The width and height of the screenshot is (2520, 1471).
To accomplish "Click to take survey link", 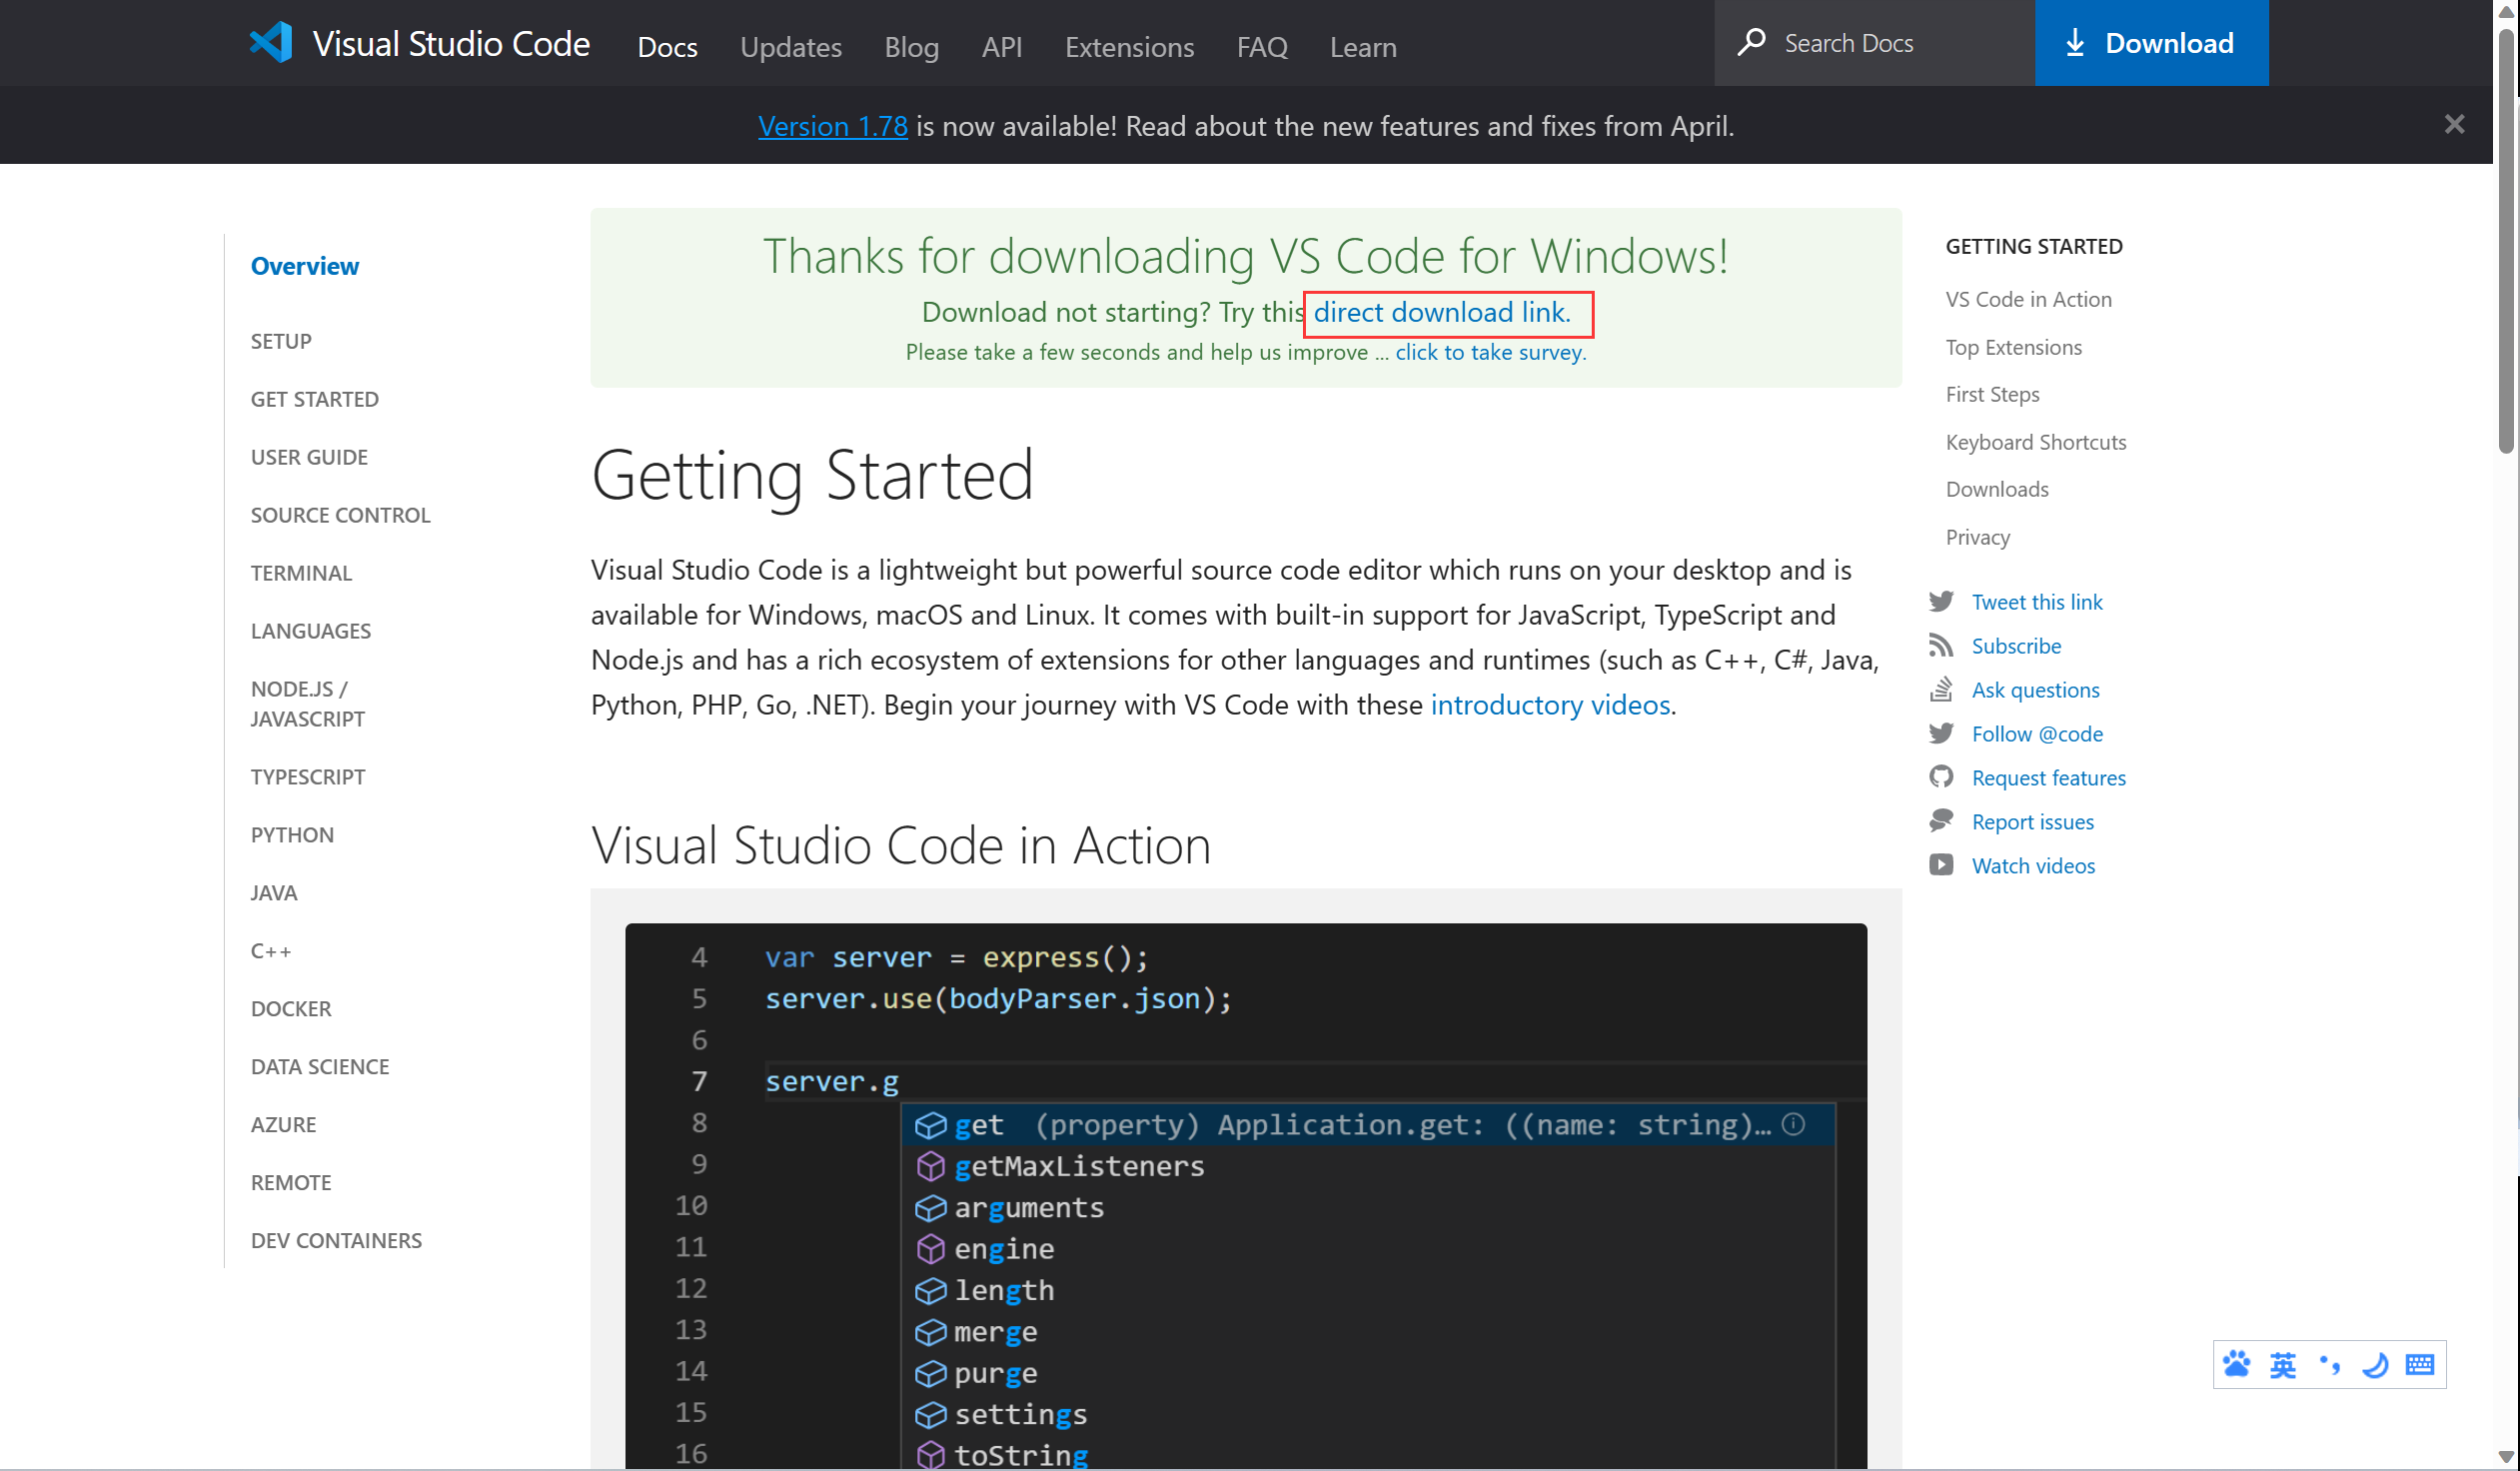I will tap(1490, 352).
